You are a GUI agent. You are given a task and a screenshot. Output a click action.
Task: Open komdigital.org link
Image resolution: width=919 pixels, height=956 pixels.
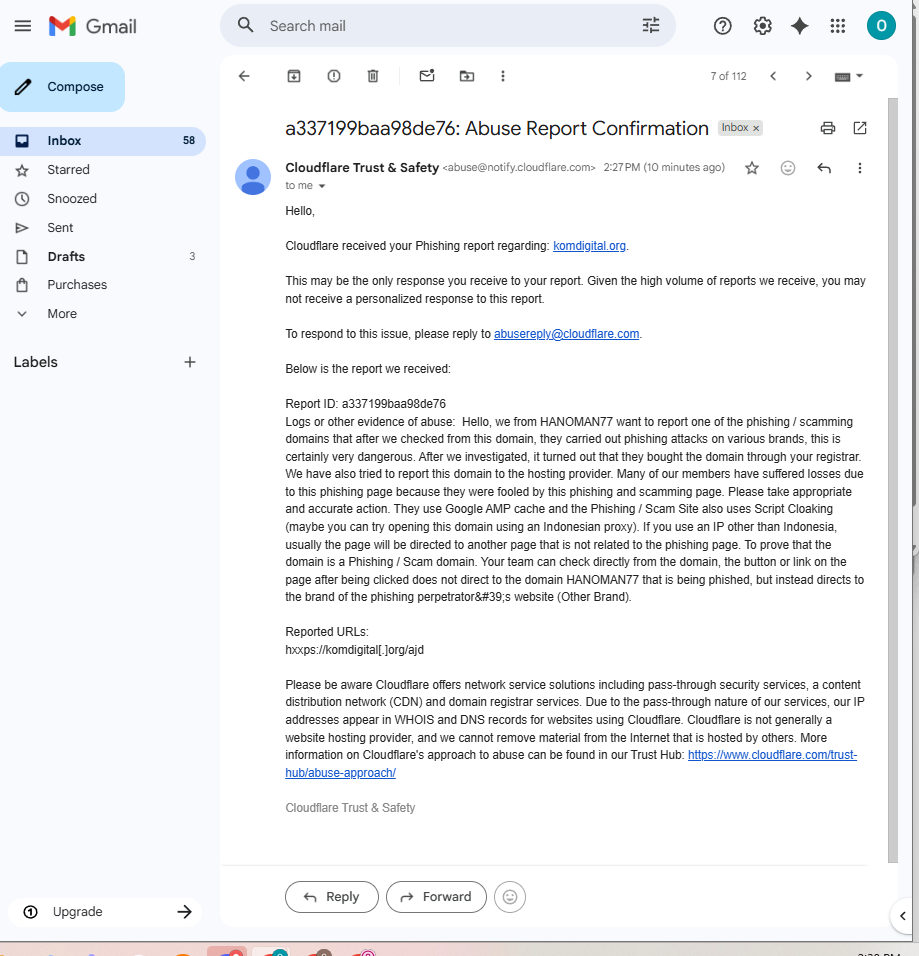[589, 246]
